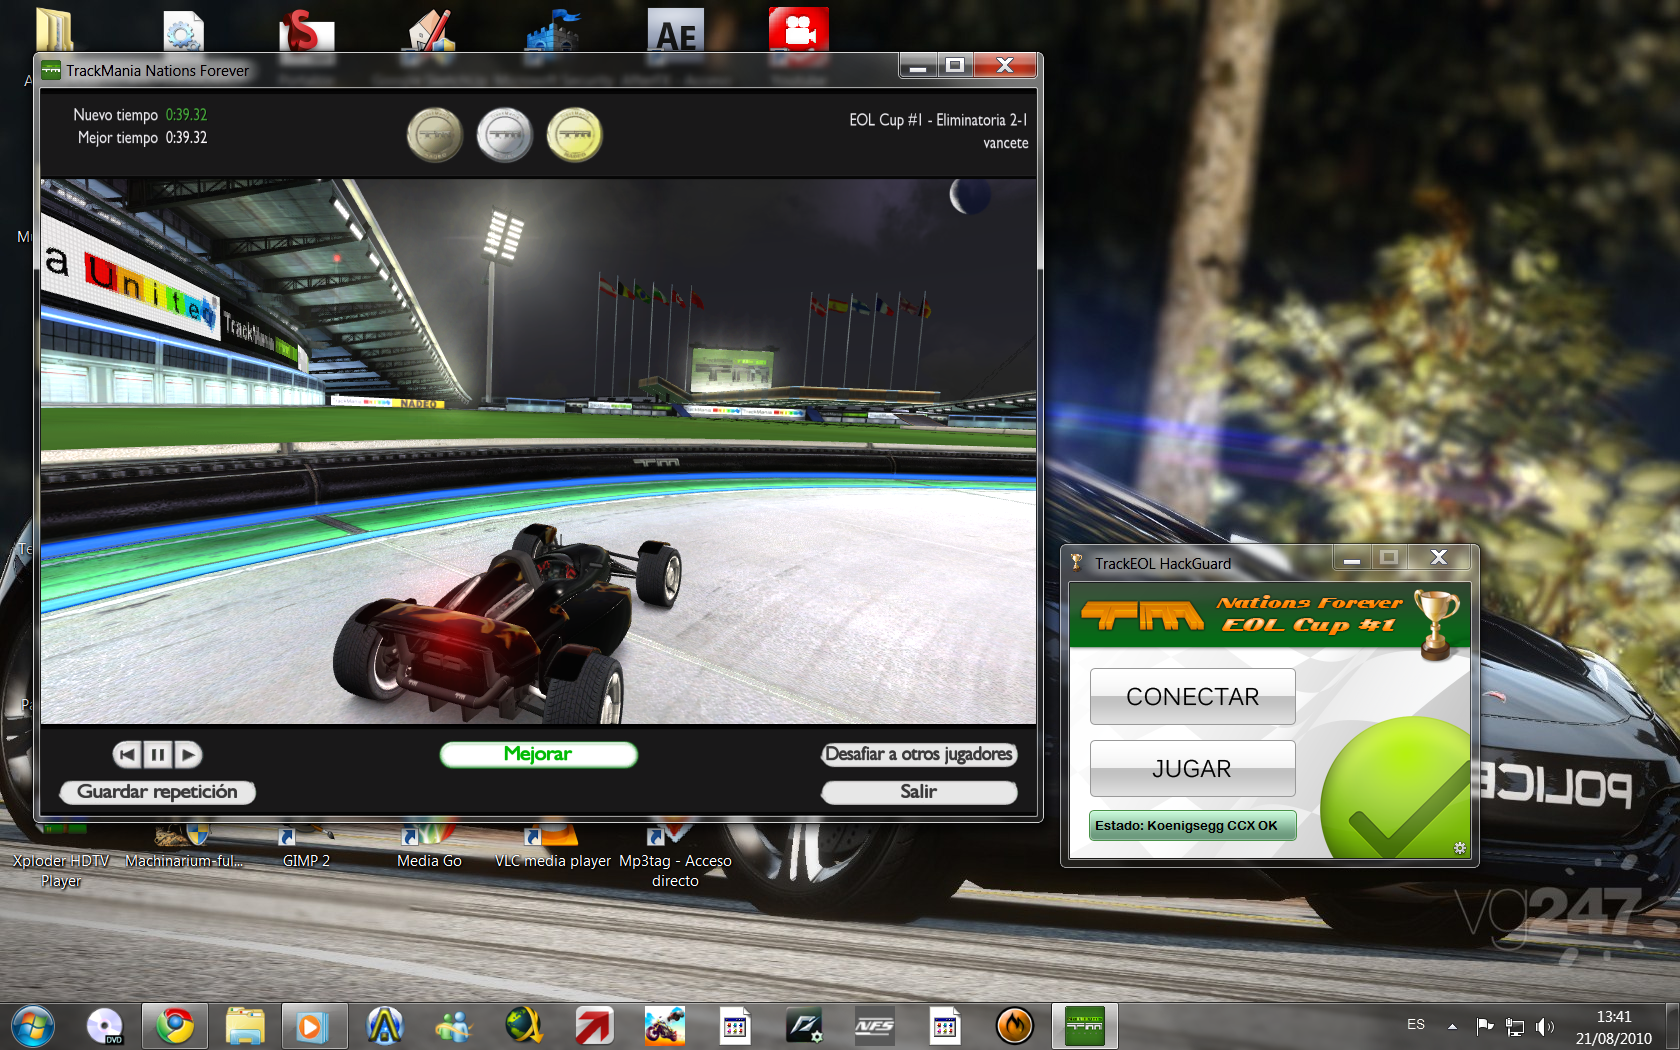This screenshot has width=1680, height=1050.
Task: Open Windows Explorer from the taskbar
Action: pos(245,1026)
